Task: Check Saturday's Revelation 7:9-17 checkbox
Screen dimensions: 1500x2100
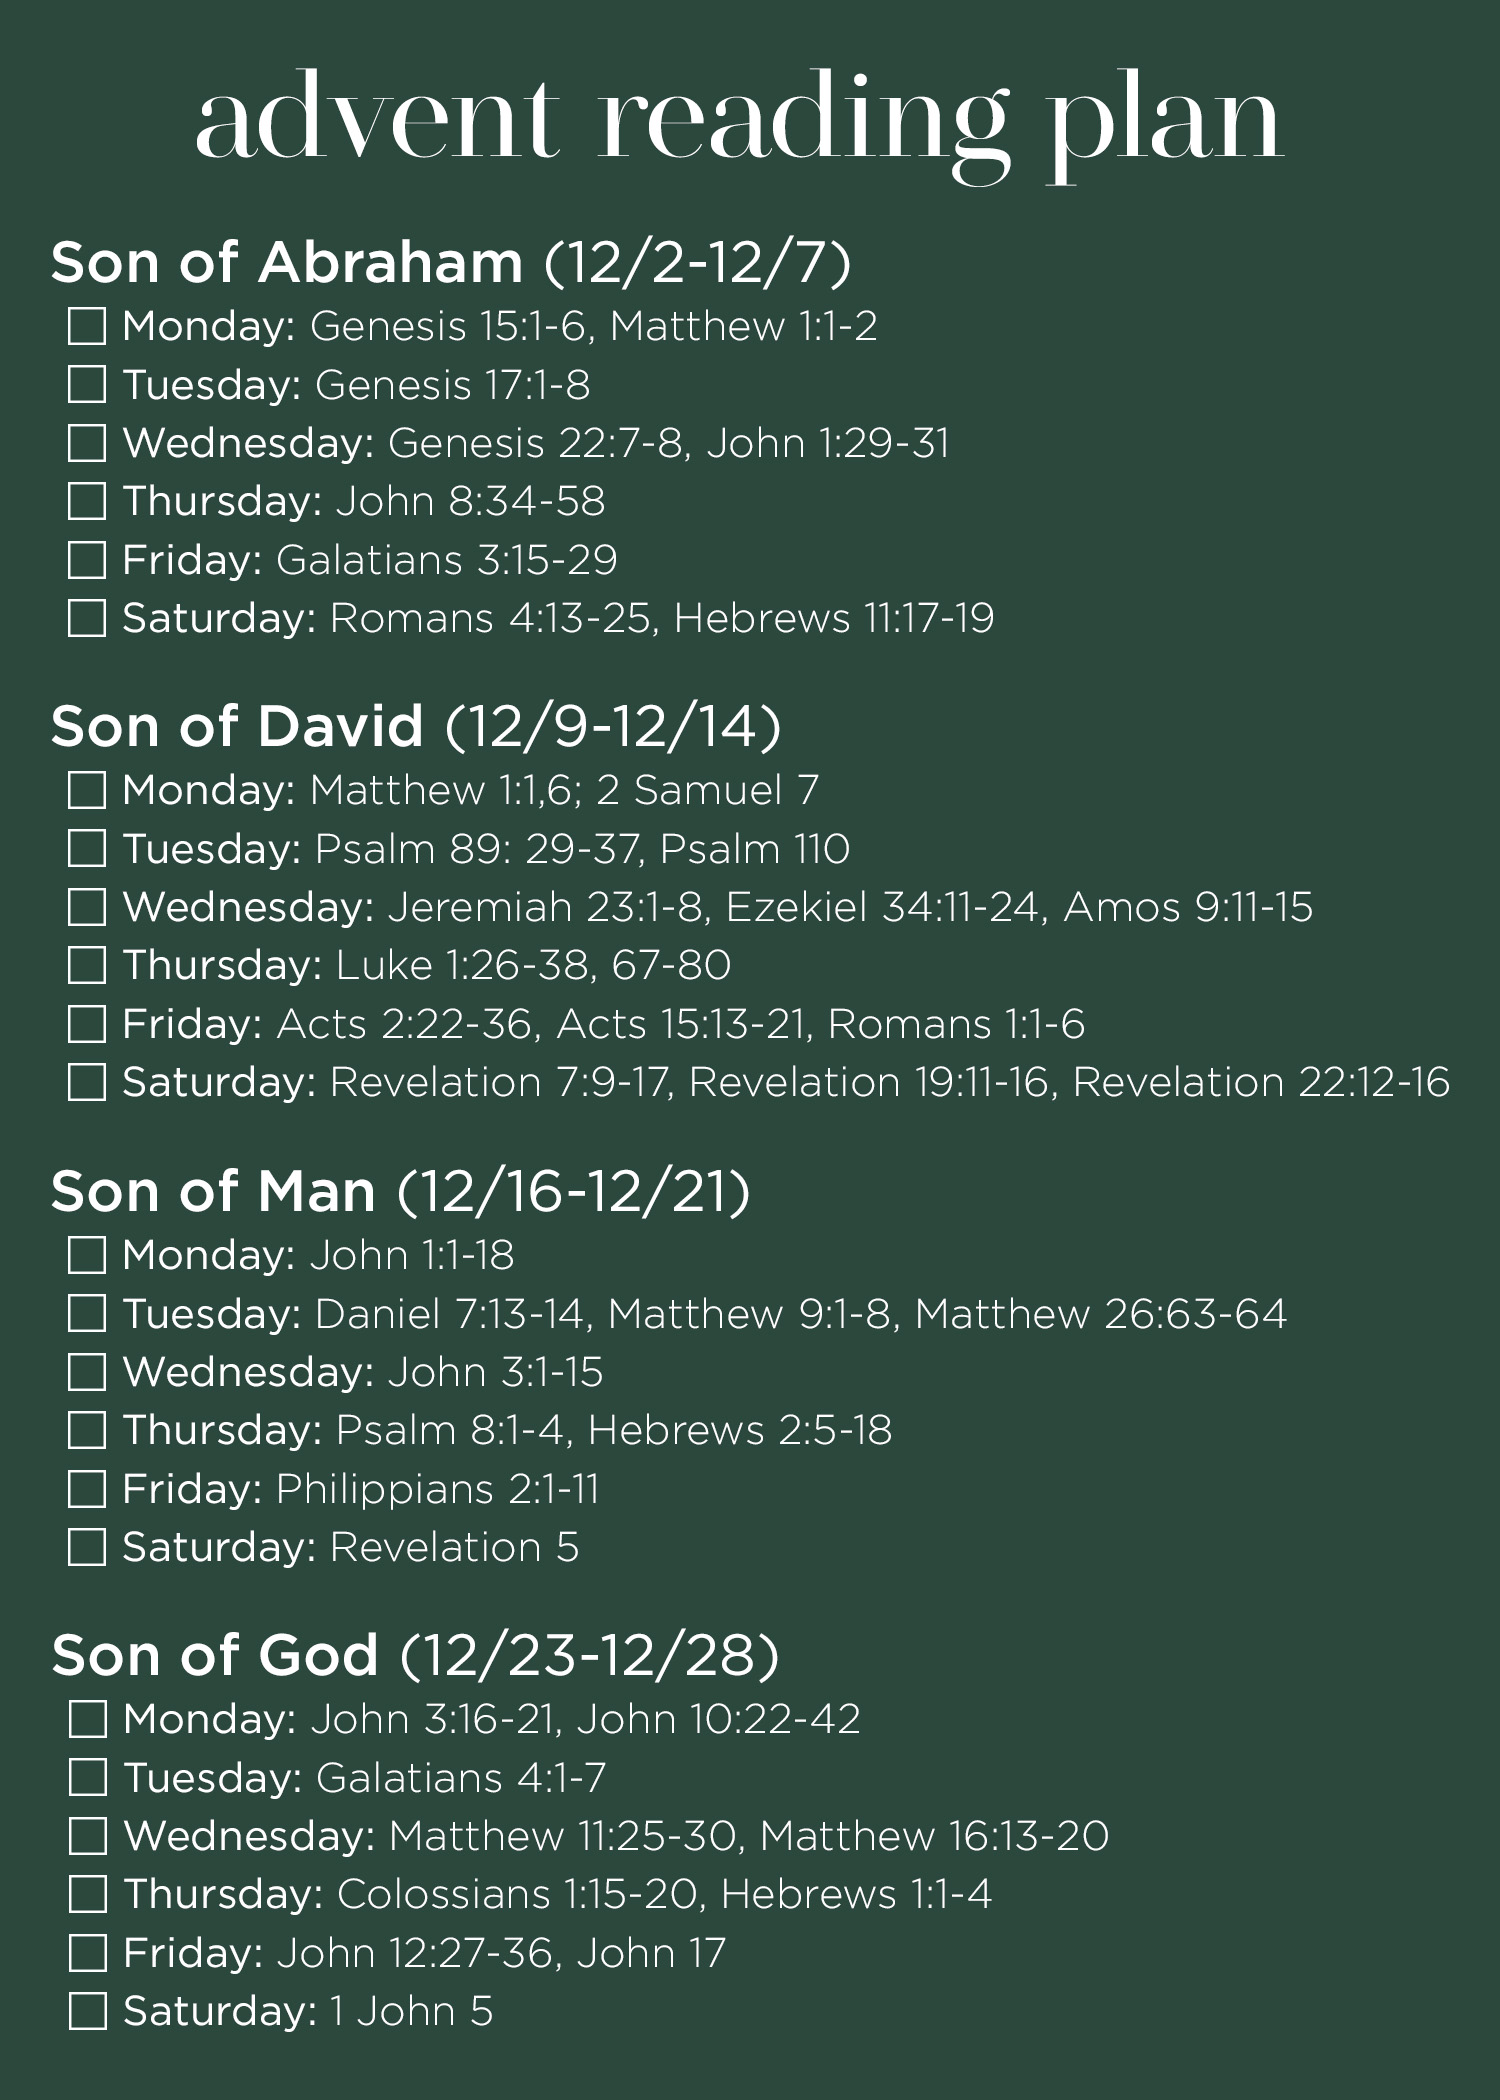Action: (x=87, y=1082)
